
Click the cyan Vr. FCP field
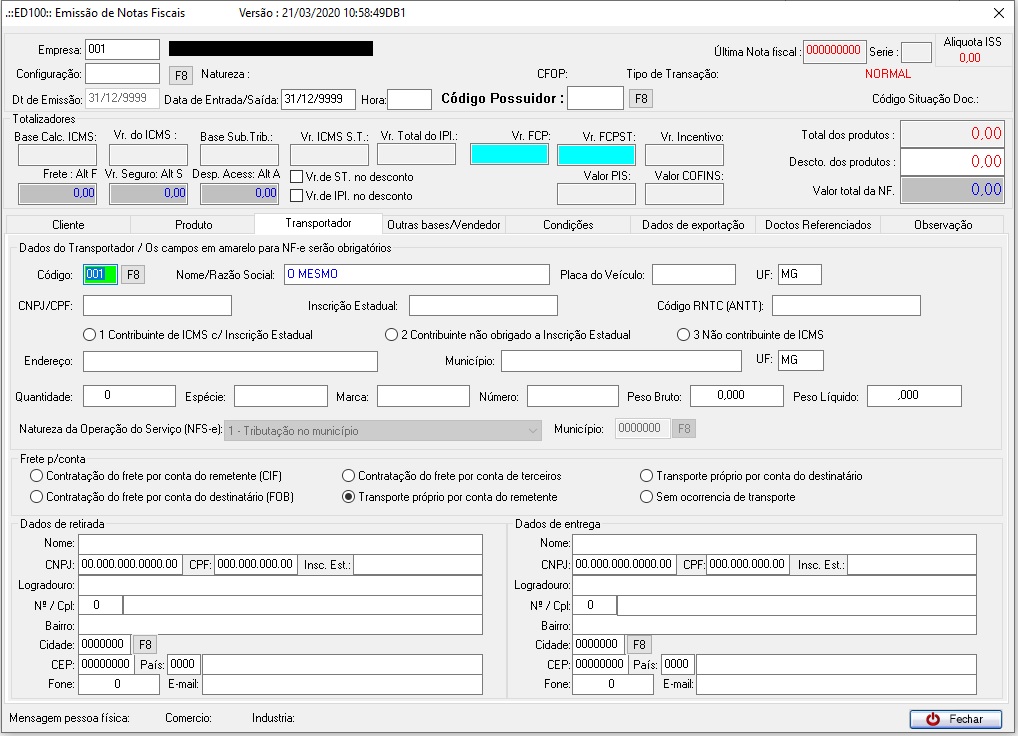click(x=509, y=155)
